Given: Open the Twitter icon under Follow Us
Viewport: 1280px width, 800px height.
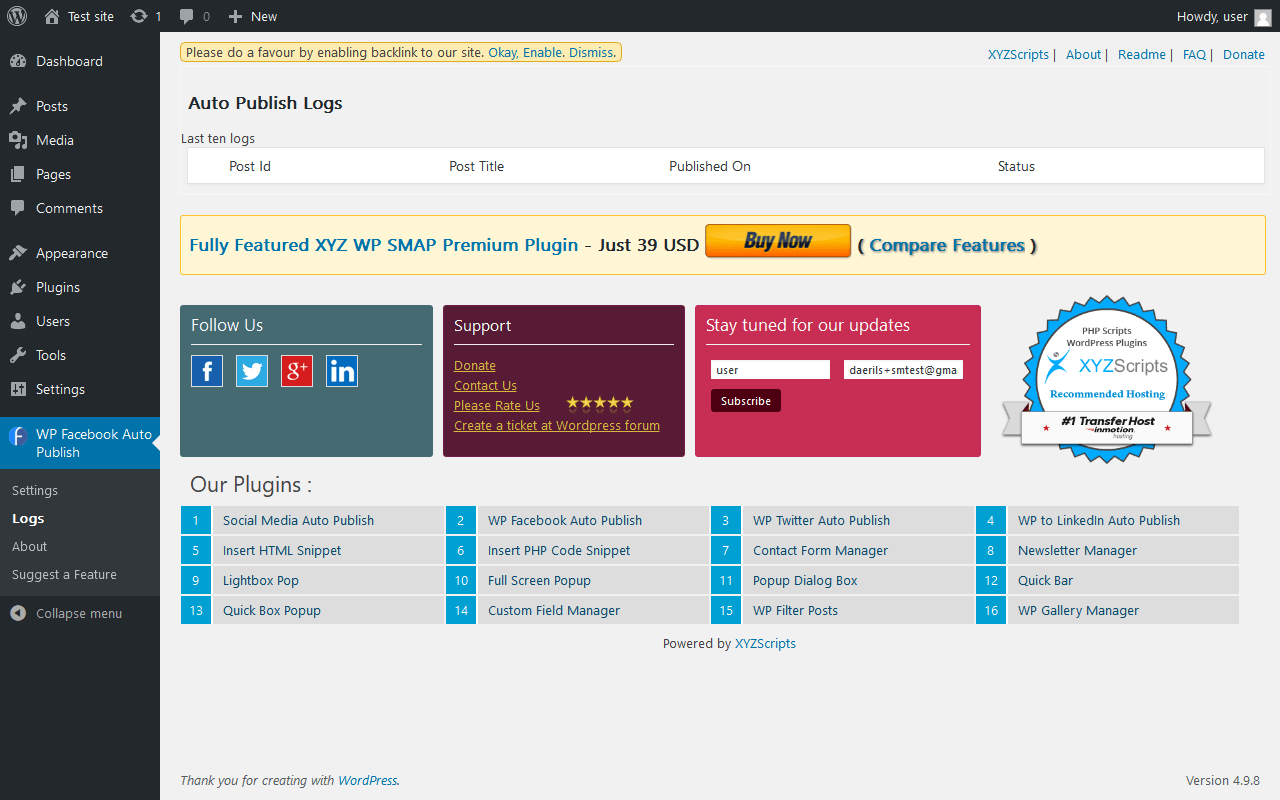Looking at the screenshot, I should tap(252, 371).
